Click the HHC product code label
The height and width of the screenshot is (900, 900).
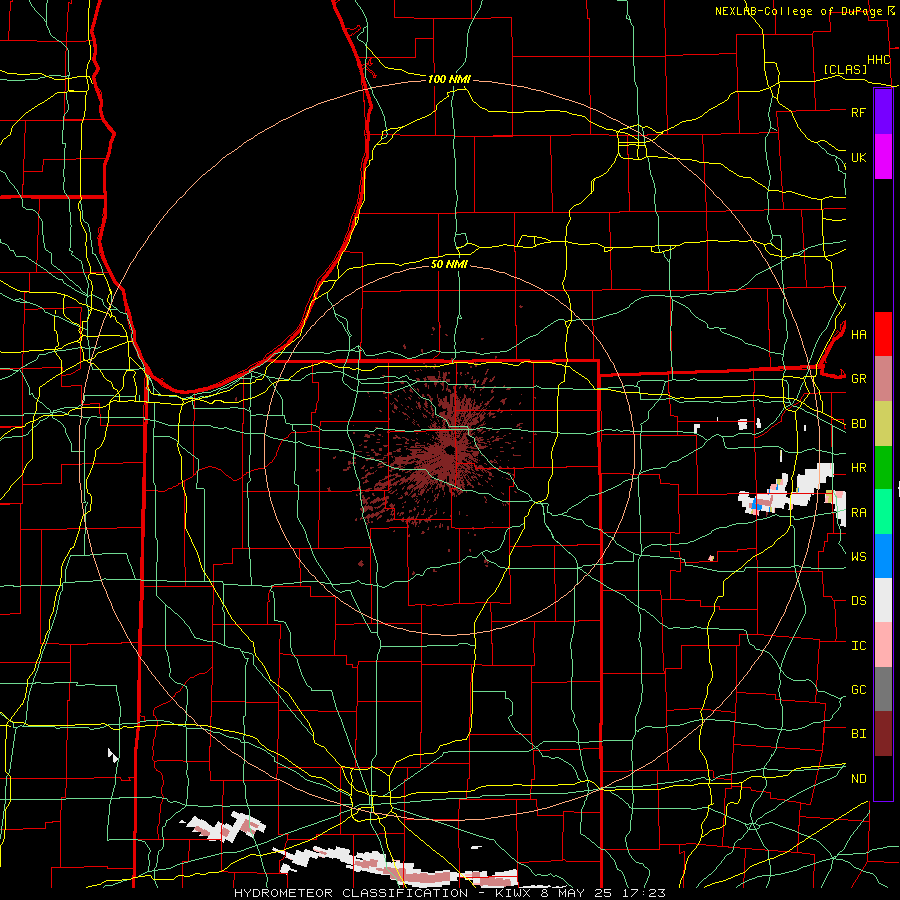point(878,60)
